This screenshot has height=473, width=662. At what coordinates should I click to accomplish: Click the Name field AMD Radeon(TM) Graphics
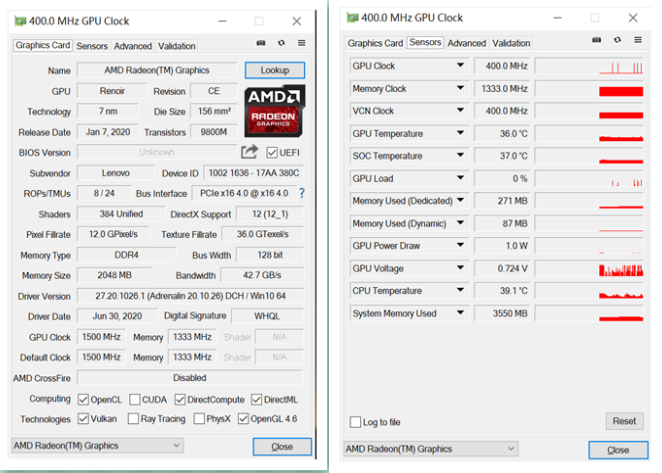click(x=157, y=70)
